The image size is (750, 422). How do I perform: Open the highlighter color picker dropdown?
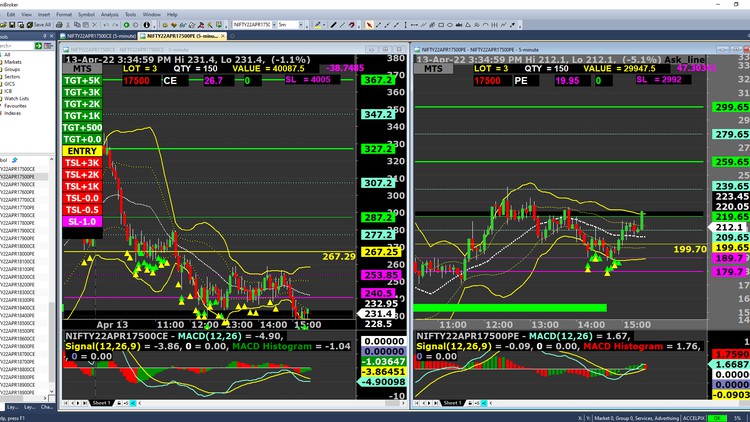[324, 25]
